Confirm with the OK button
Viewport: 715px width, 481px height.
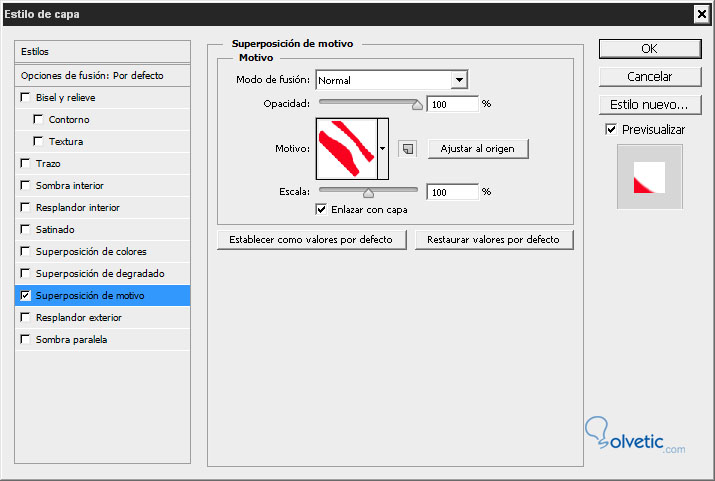point(650,49)
